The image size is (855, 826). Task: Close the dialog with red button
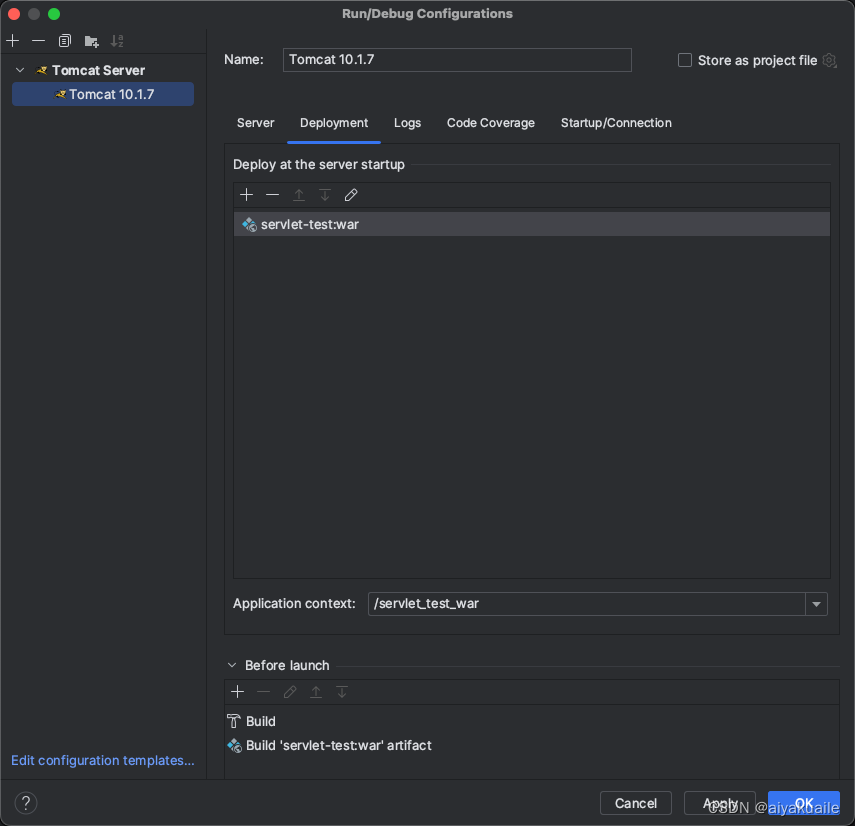pyautogui.click(x=14, y=14)
